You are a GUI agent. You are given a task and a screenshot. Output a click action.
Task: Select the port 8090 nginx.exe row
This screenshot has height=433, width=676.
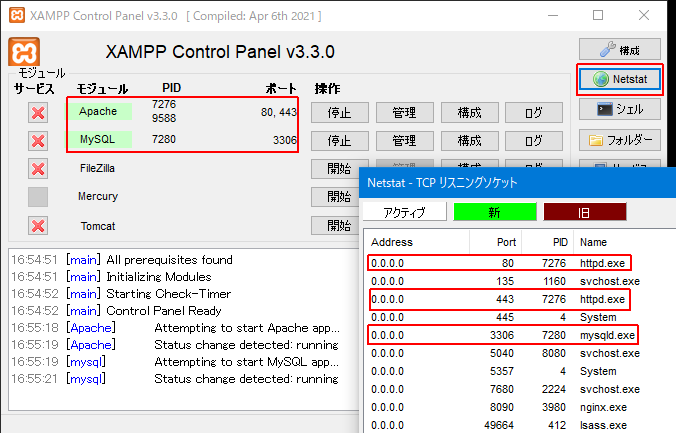point(520,408)
